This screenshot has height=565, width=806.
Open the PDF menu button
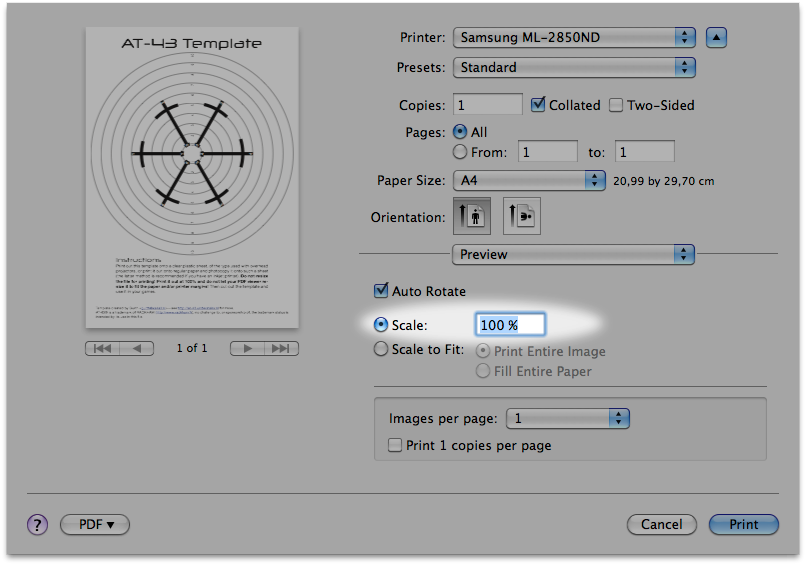pos(95,524)
